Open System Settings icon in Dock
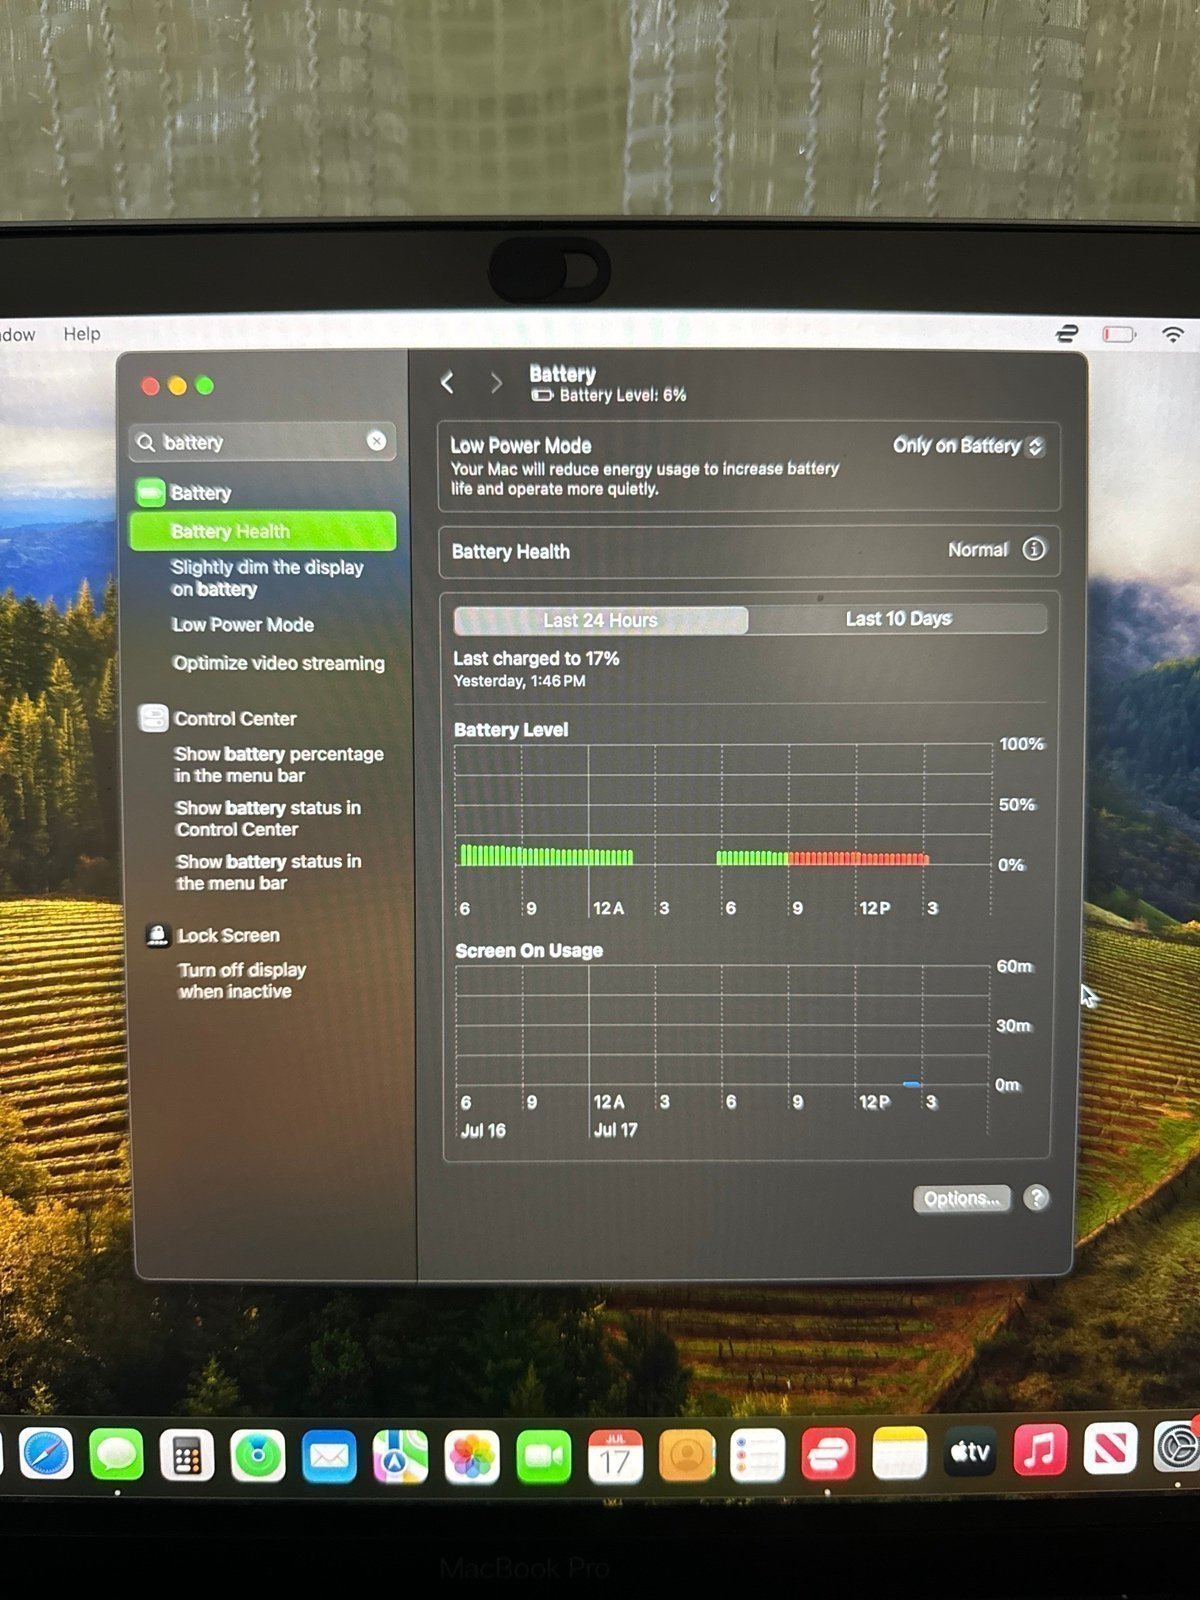Image resolution: width=1200 pixels, height=1600 pixels. point(1177,1445)
